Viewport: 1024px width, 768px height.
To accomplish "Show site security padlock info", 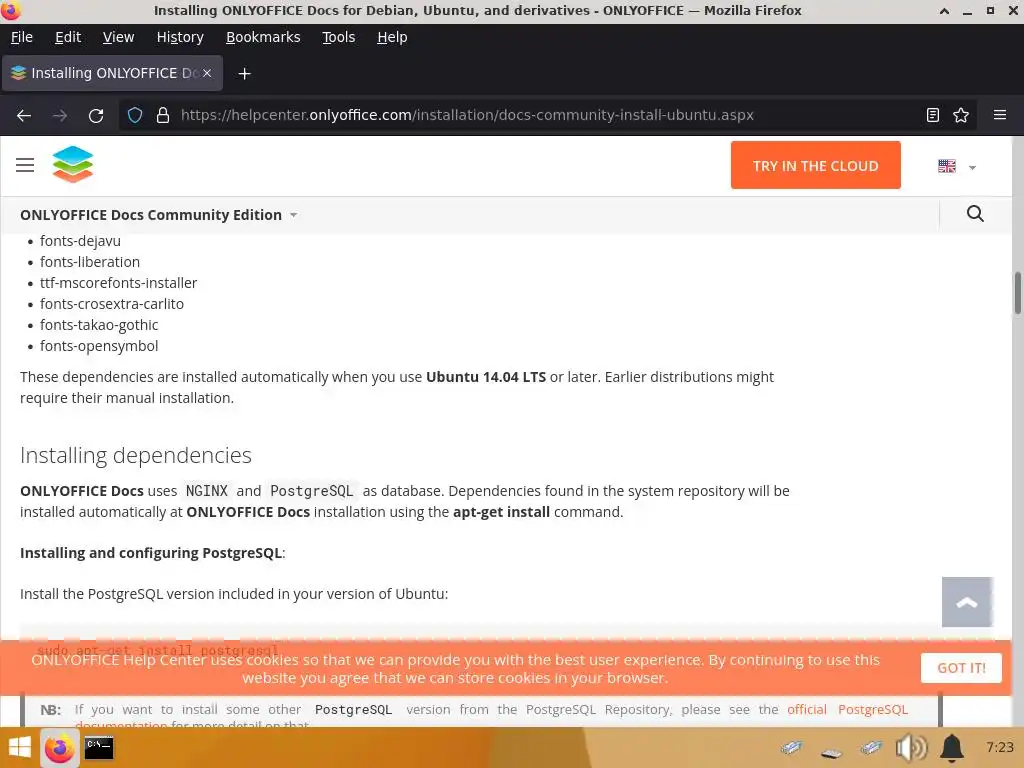I will (x=163, y=116).
